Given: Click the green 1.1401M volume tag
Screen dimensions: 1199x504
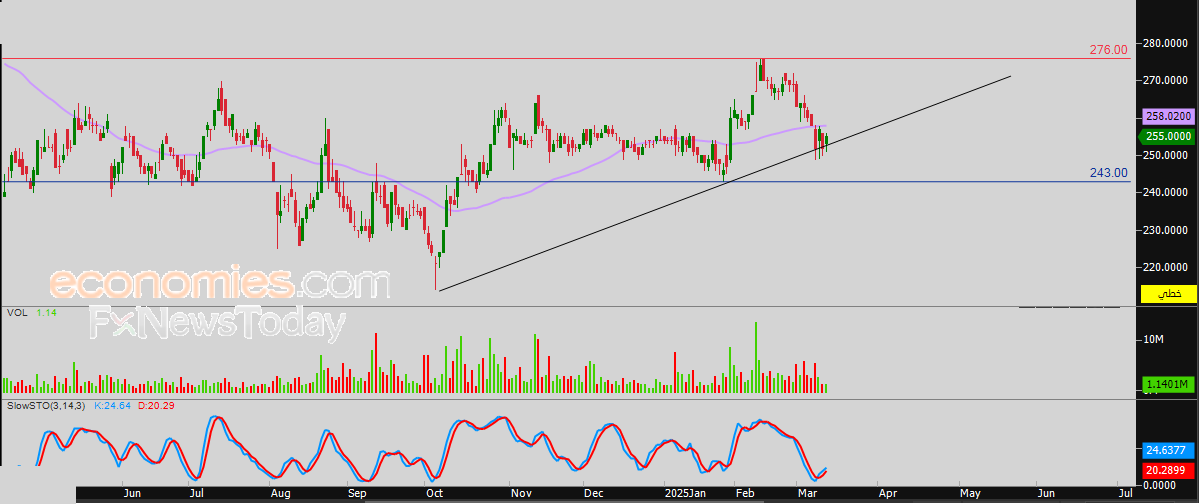Looking at the screenshot, I should click(x=1168, y=384).
